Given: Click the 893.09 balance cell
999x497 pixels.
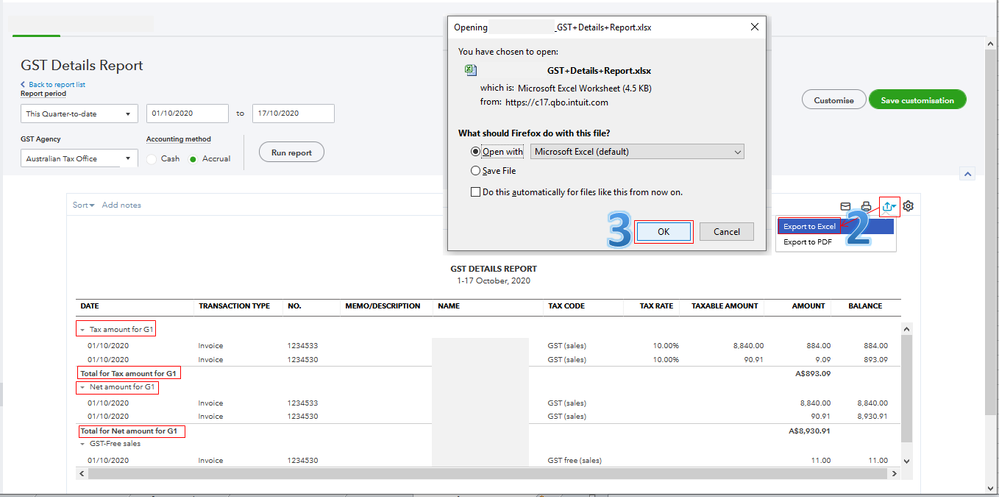Looking at the screenshot, I should pyautogui.click(x=875, y=359).
